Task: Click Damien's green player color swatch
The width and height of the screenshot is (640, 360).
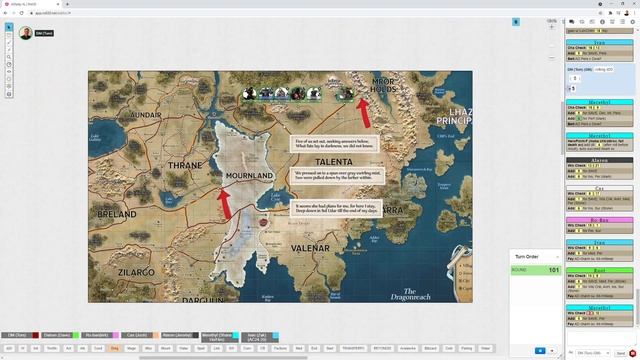Action: point(76,335)
